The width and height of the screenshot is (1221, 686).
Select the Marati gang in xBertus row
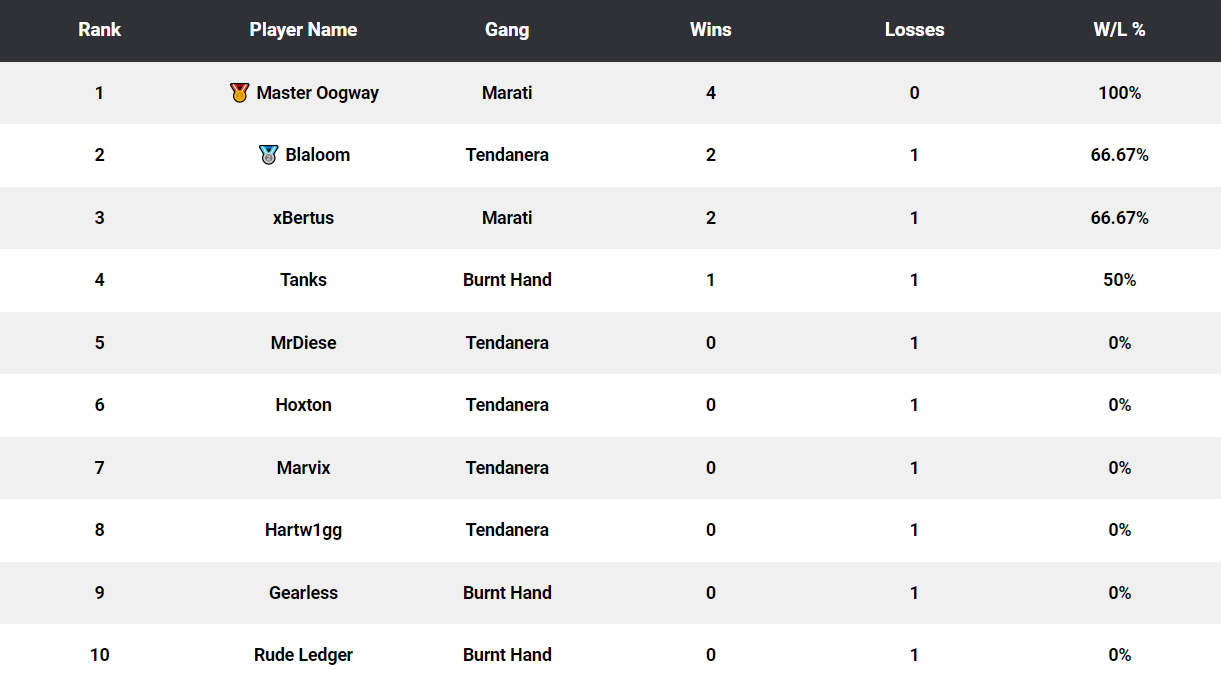507,218
